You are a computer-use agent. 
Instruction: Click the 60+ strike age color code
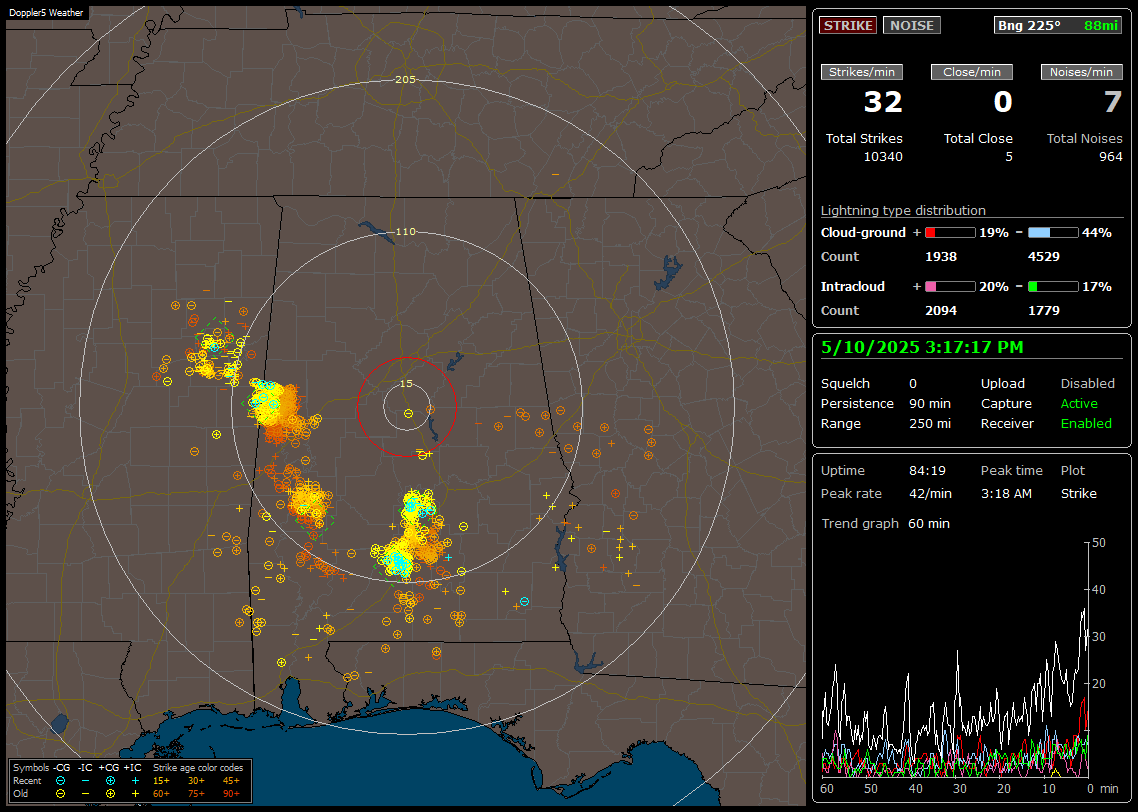[161, 794]
